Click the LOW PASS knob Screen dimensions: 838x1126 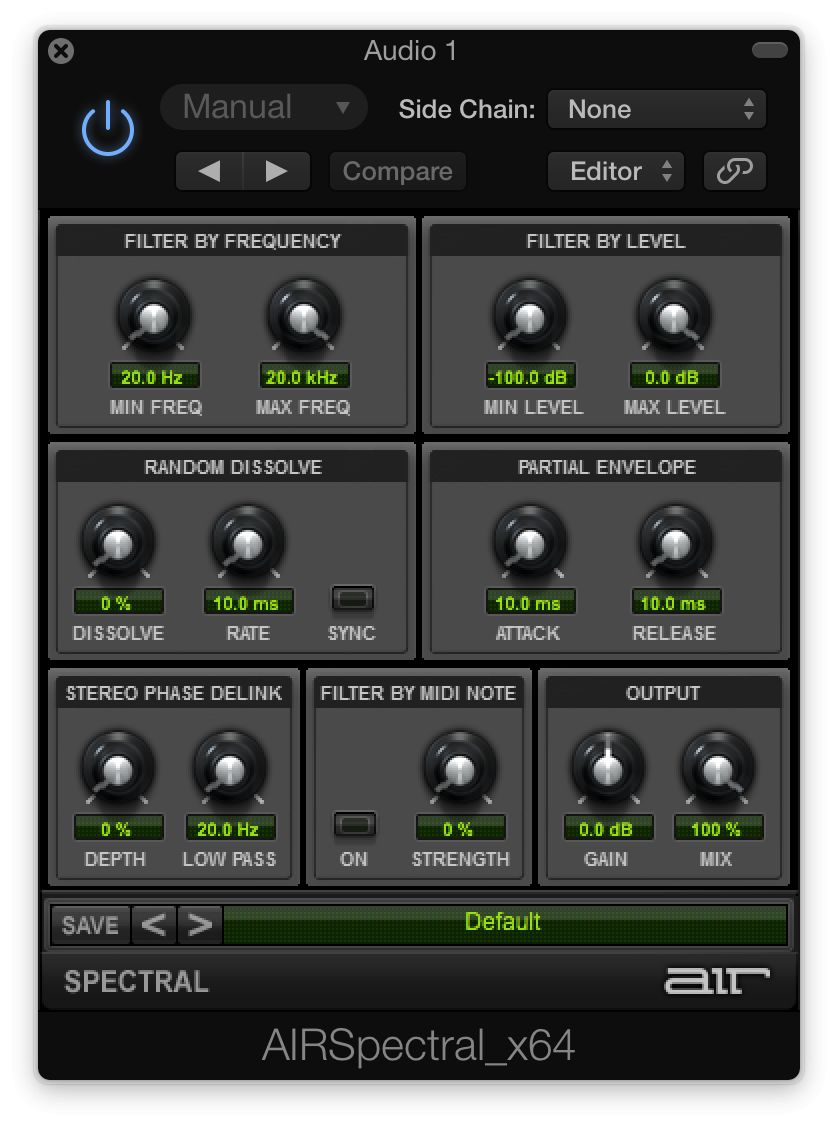230,768
